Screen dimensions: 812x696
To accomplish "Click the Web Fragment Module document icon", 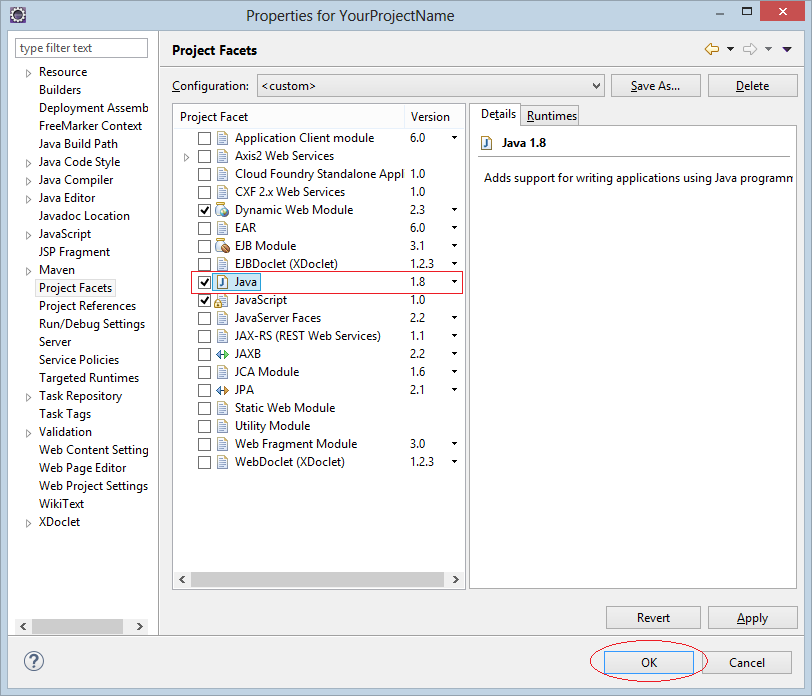I will pyautogui.click(x=223, y=444).
